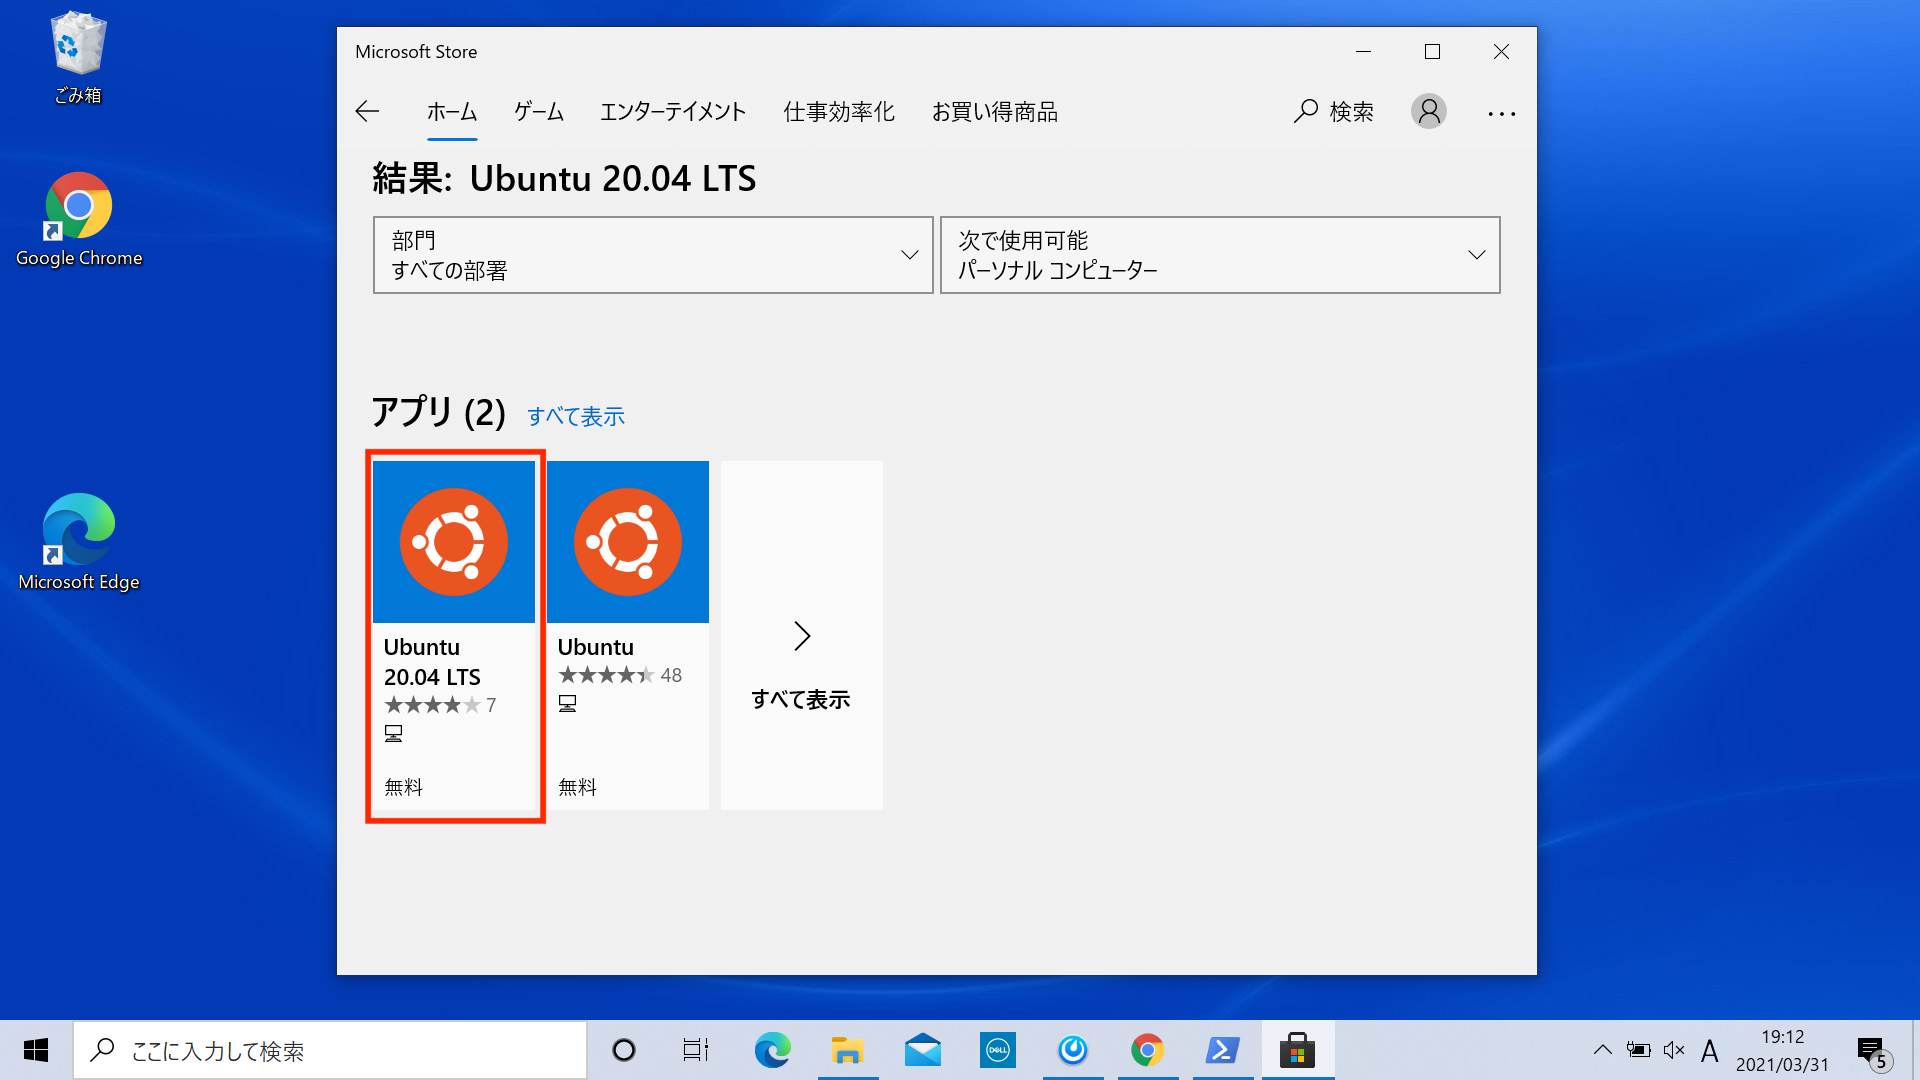Open the 仕事効率化 tab
The image size is (1920, 1080).
coord(839,111)
